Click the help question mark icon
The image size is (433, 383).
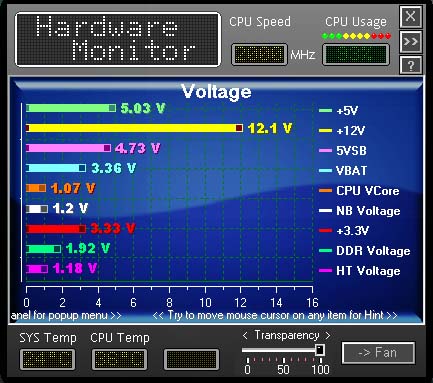coord(411,65)
